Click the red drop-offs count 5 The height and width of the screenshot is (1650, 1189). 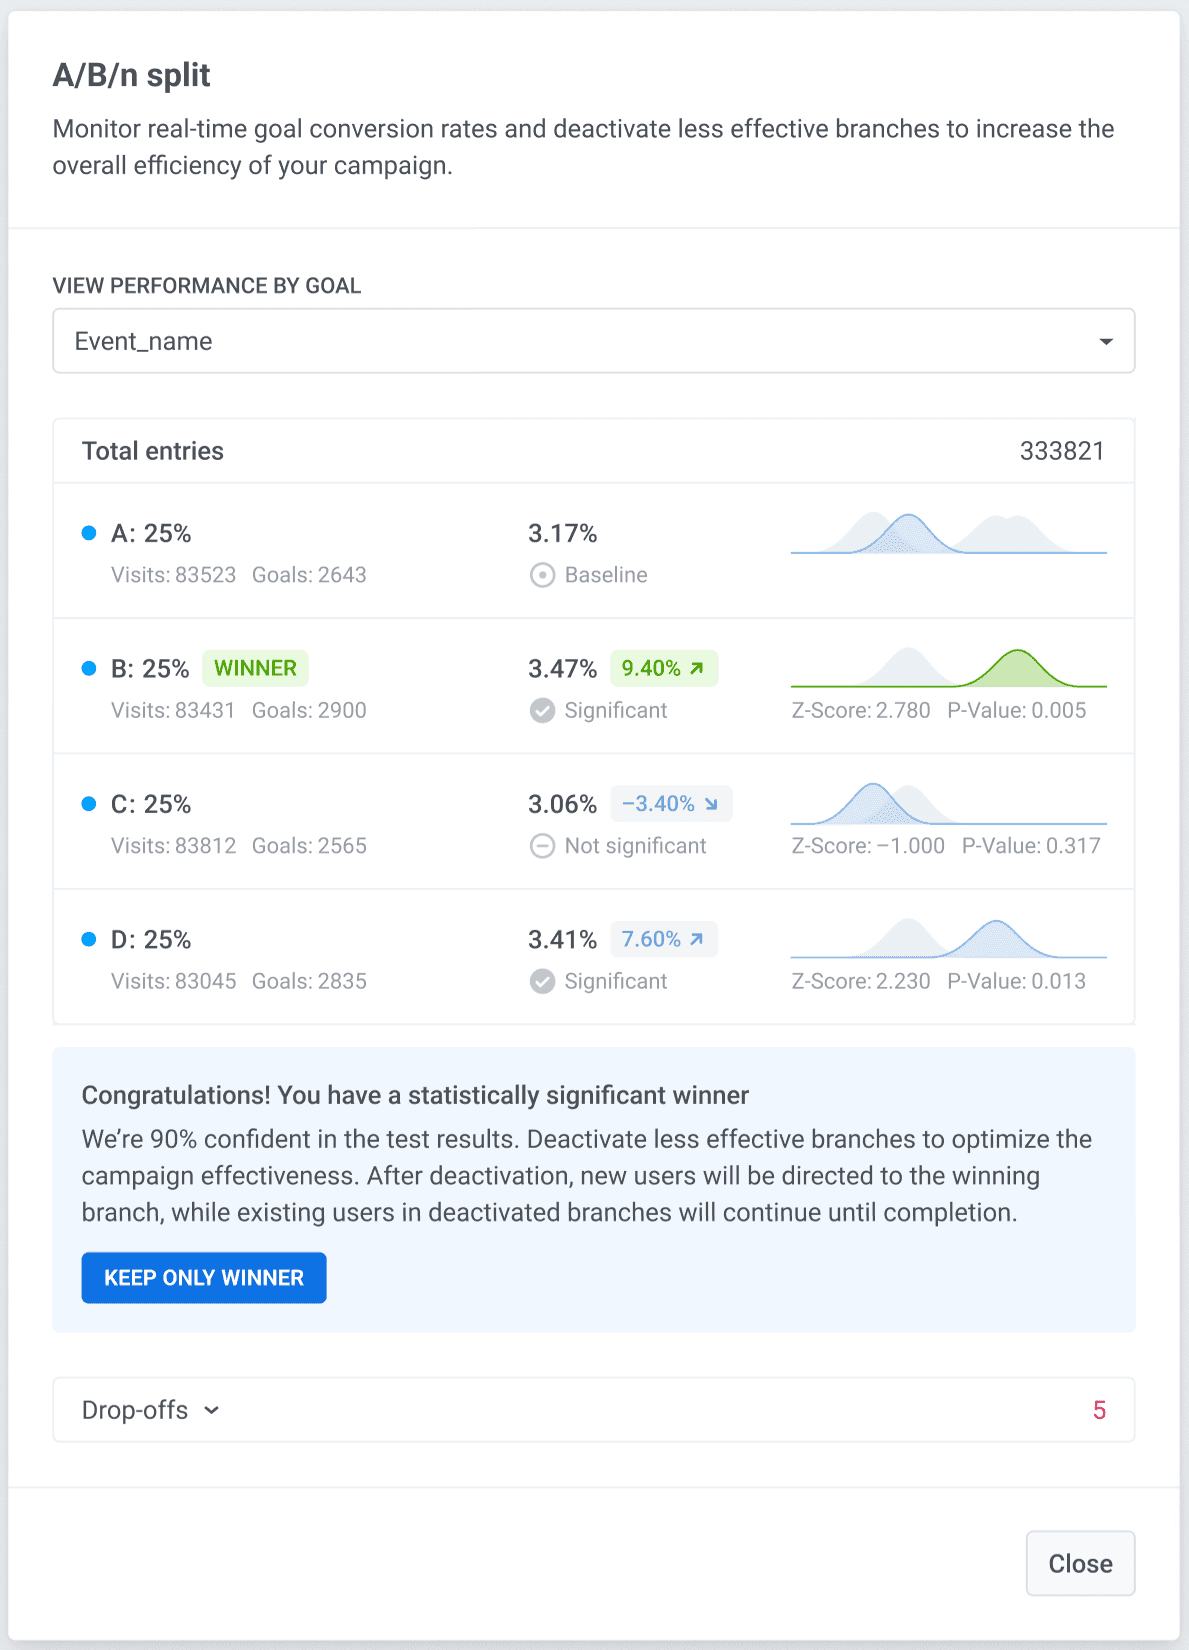(1099, 1410)
